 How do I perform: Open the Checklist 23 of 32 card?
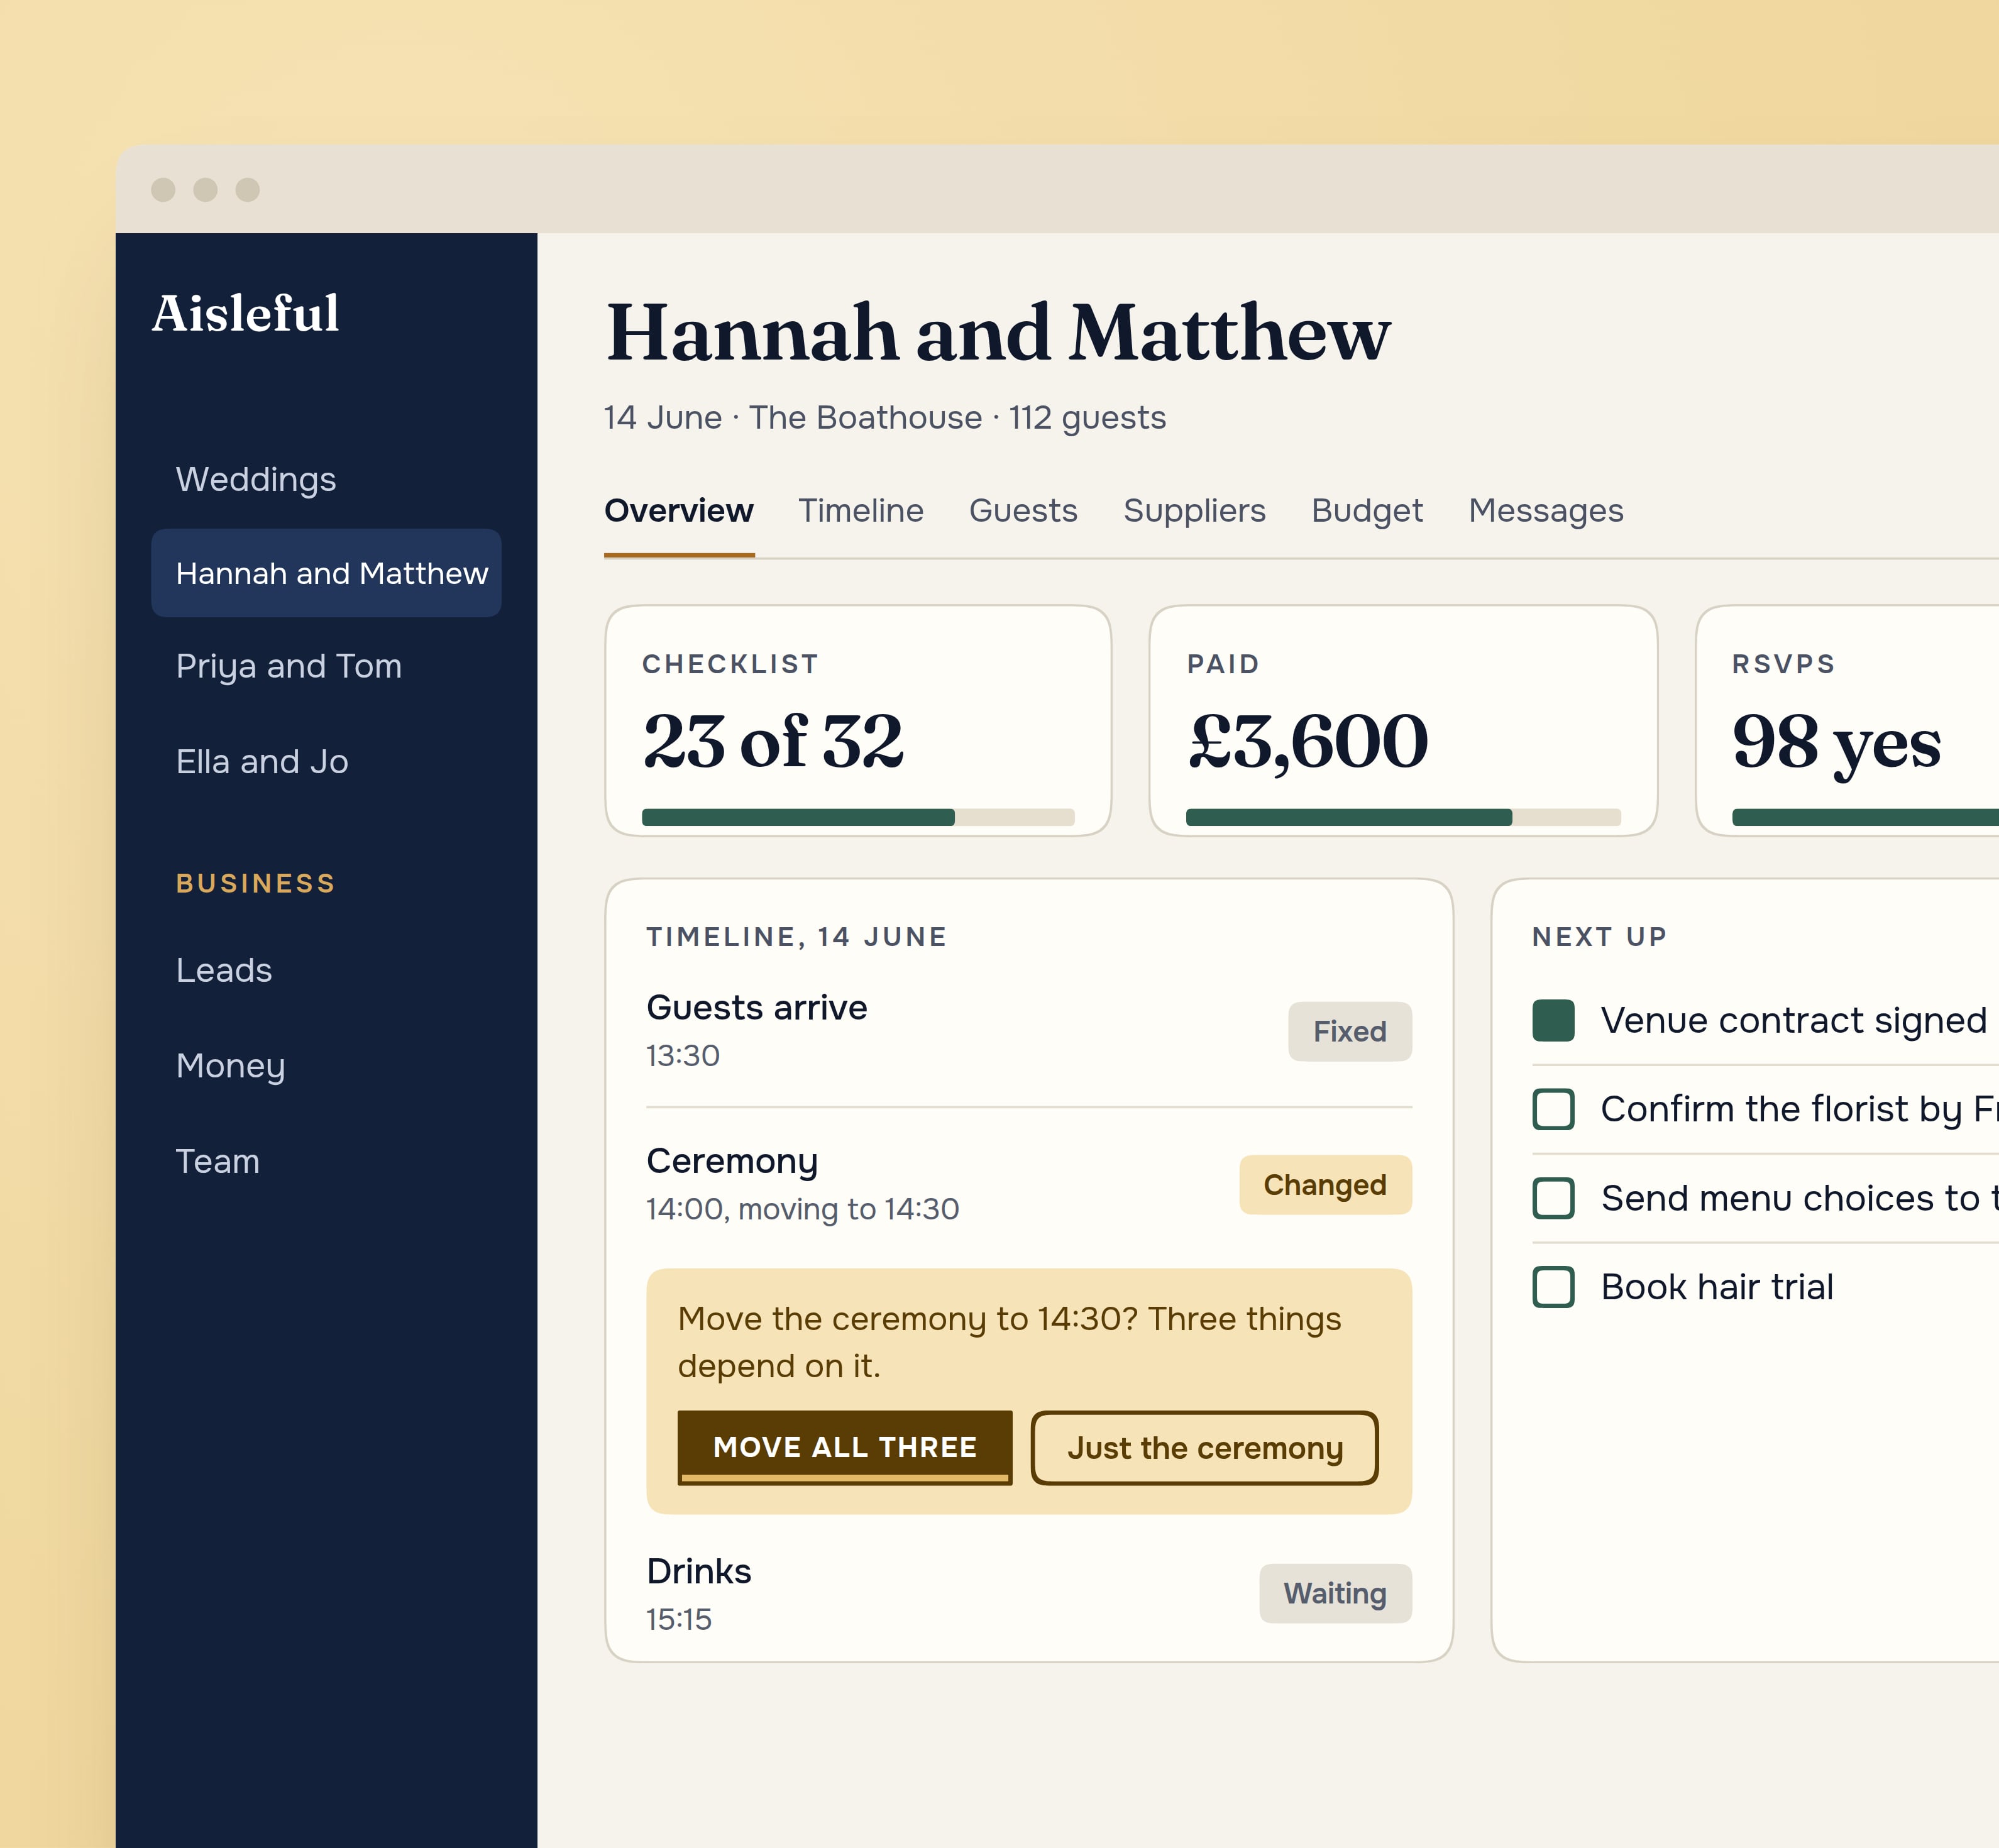(x=858, y=720)
